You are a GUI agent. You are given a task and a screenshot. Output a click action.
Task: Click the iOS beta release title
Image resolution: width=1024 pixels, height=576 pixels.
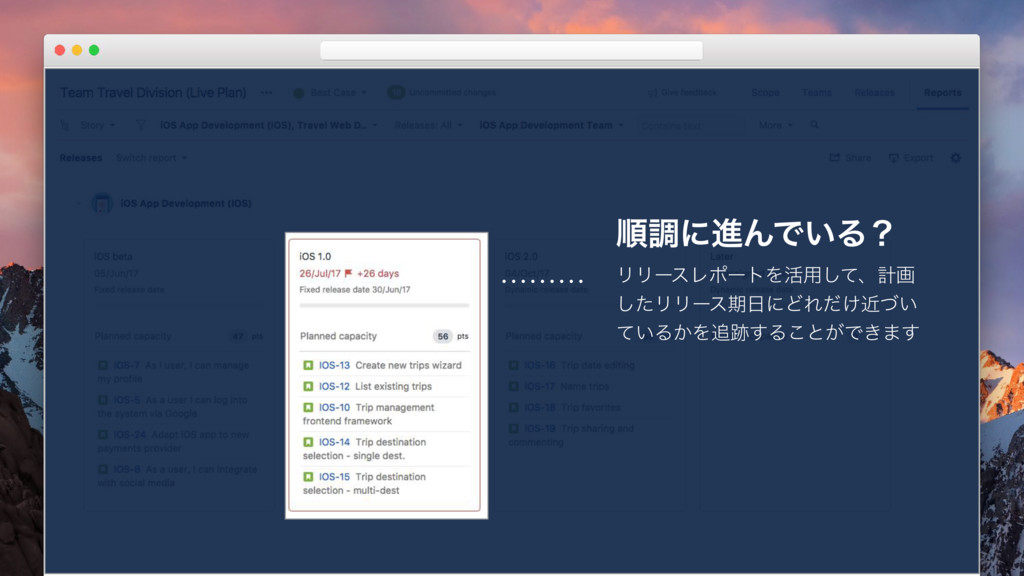click(x=113, y=256)
